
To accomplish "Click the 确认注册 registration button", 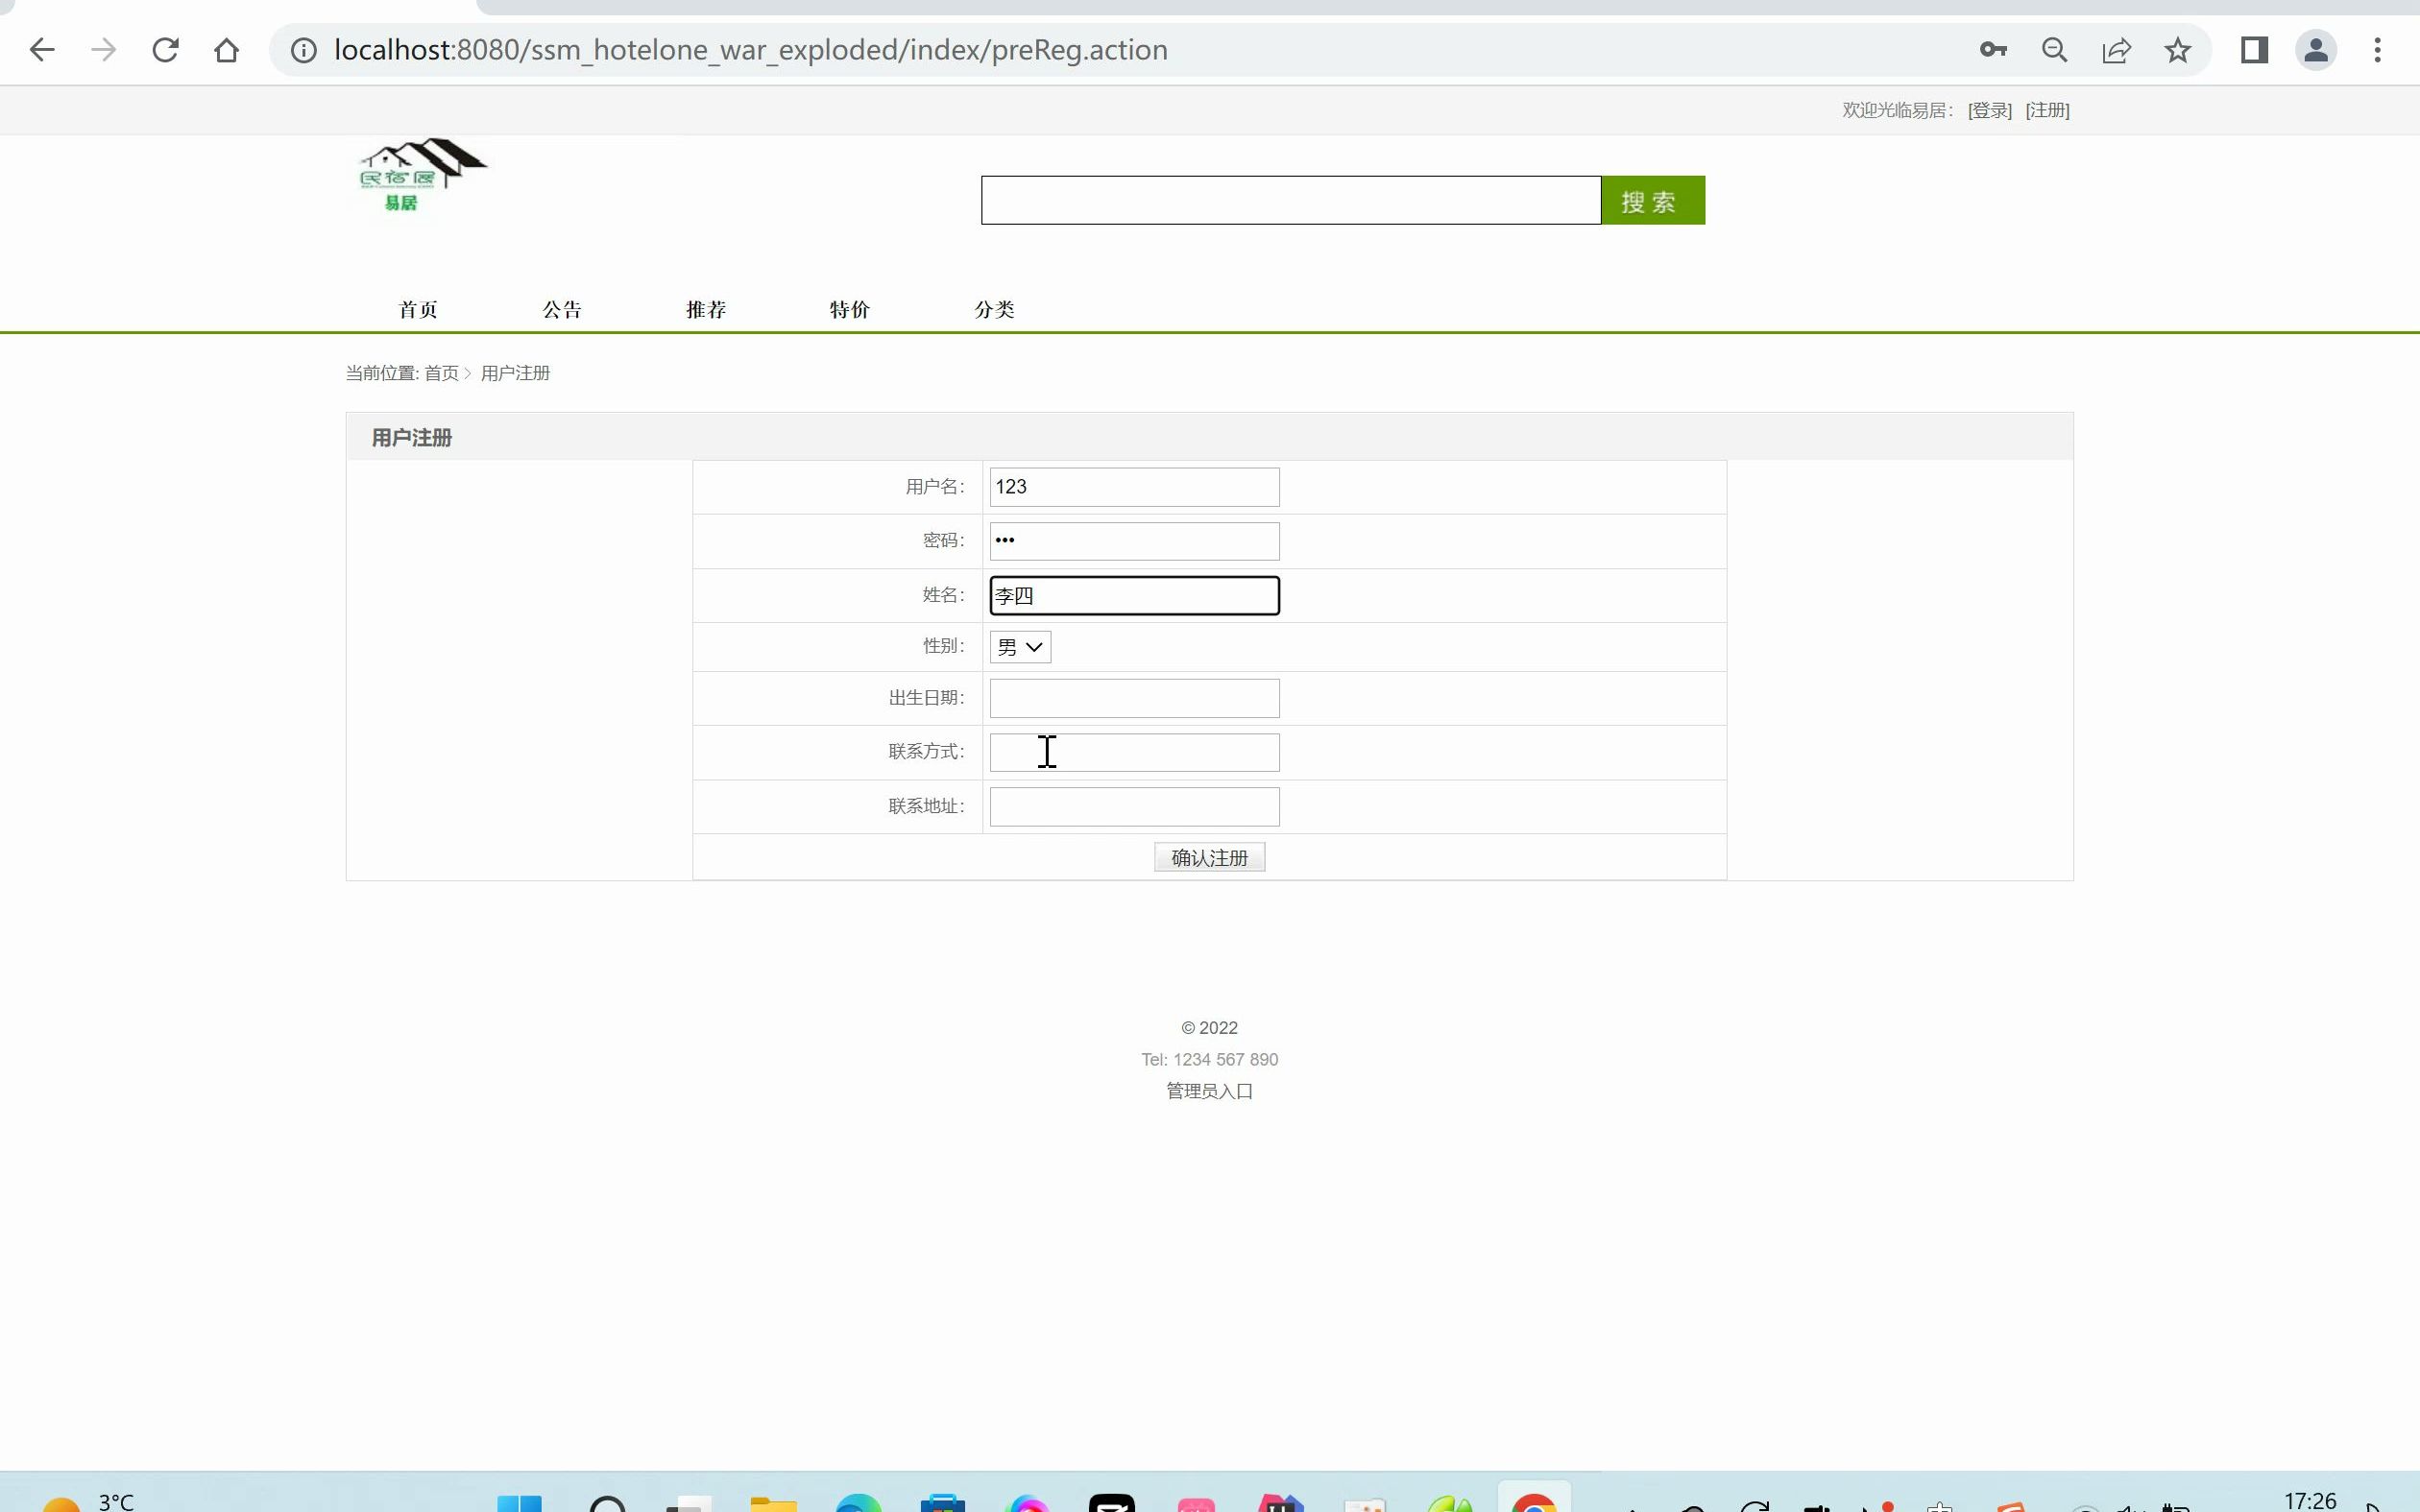I will [1208, 856].
